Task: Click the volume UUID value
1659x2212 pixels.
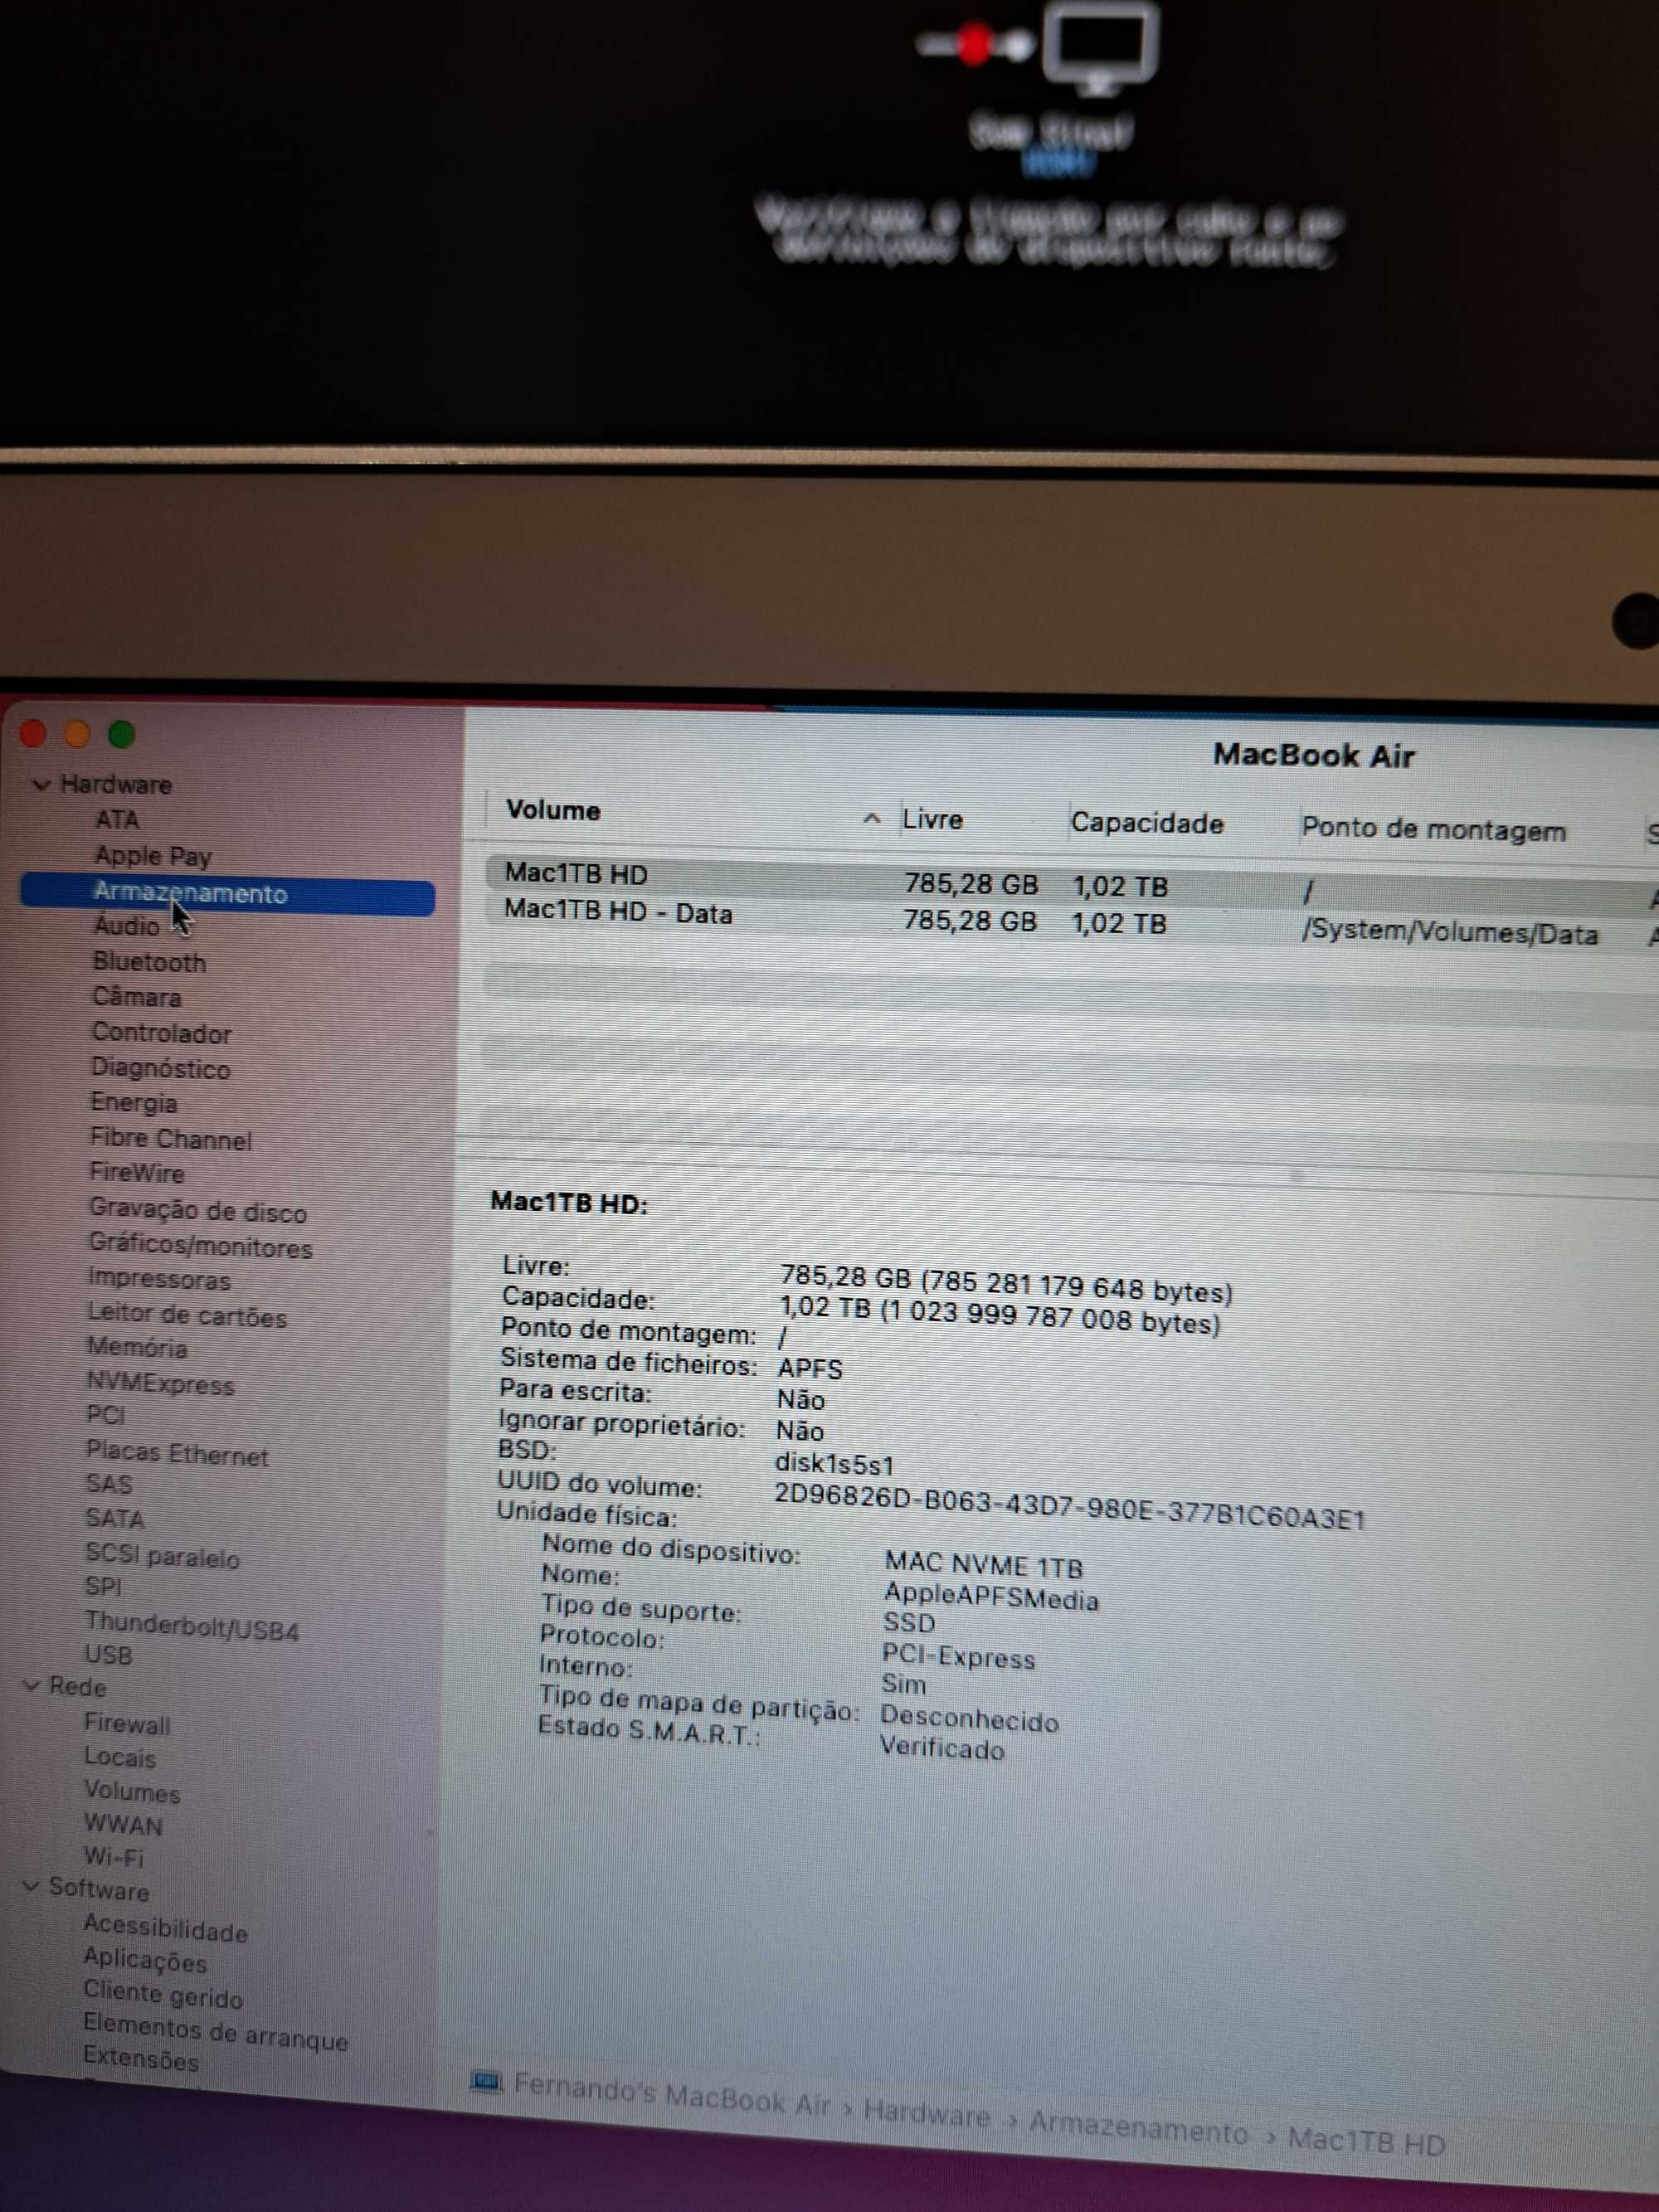Action: (x=1070, y=1506)
